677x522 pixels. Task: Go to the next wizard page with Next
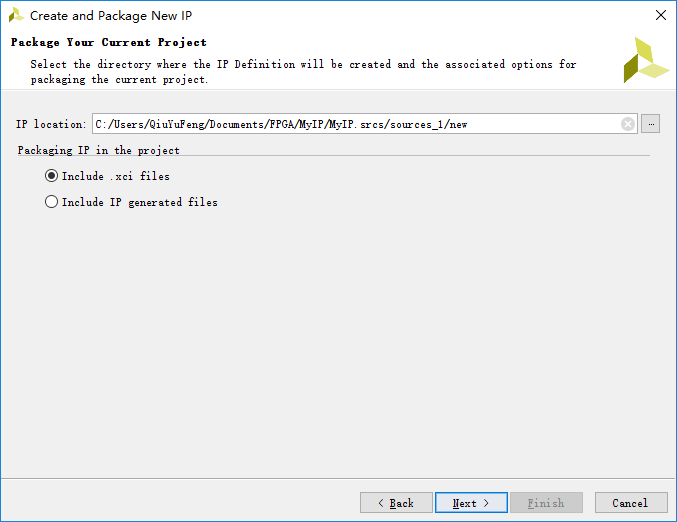[471, 503]
